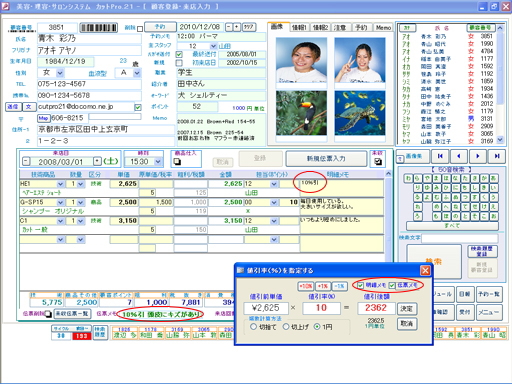The width and height of the screenshot is (512, 384).
Task: Click the -1% button in discount dialog
Action: [x=339, y=286]
